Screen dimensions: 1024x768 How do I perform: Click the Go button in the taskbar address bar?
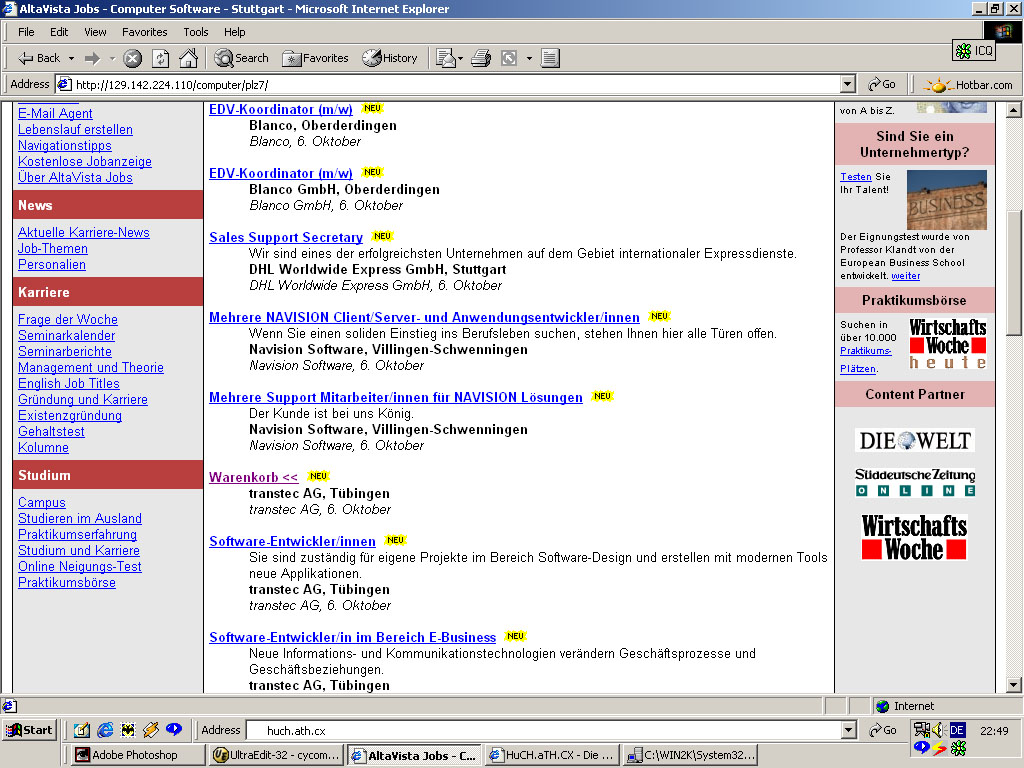882,730
